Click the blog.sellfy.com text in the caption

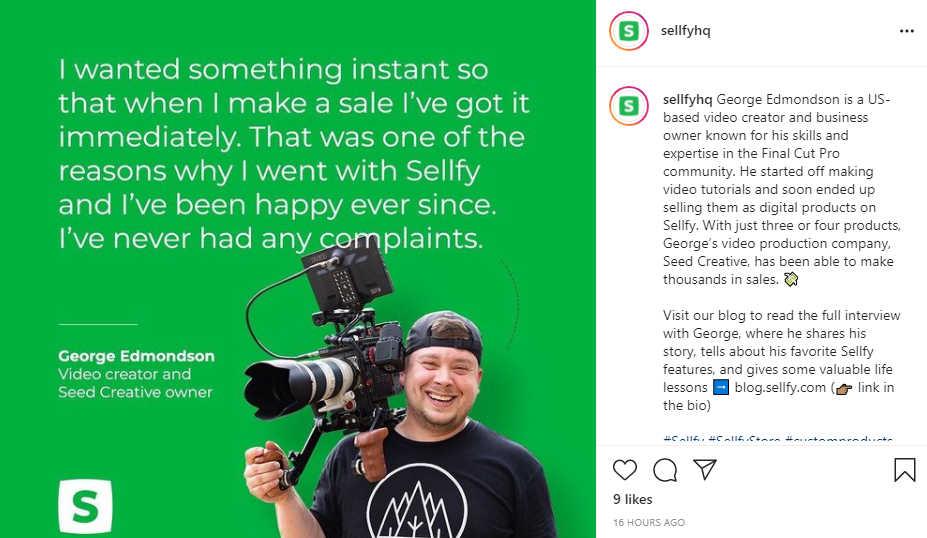pos(780,388)
